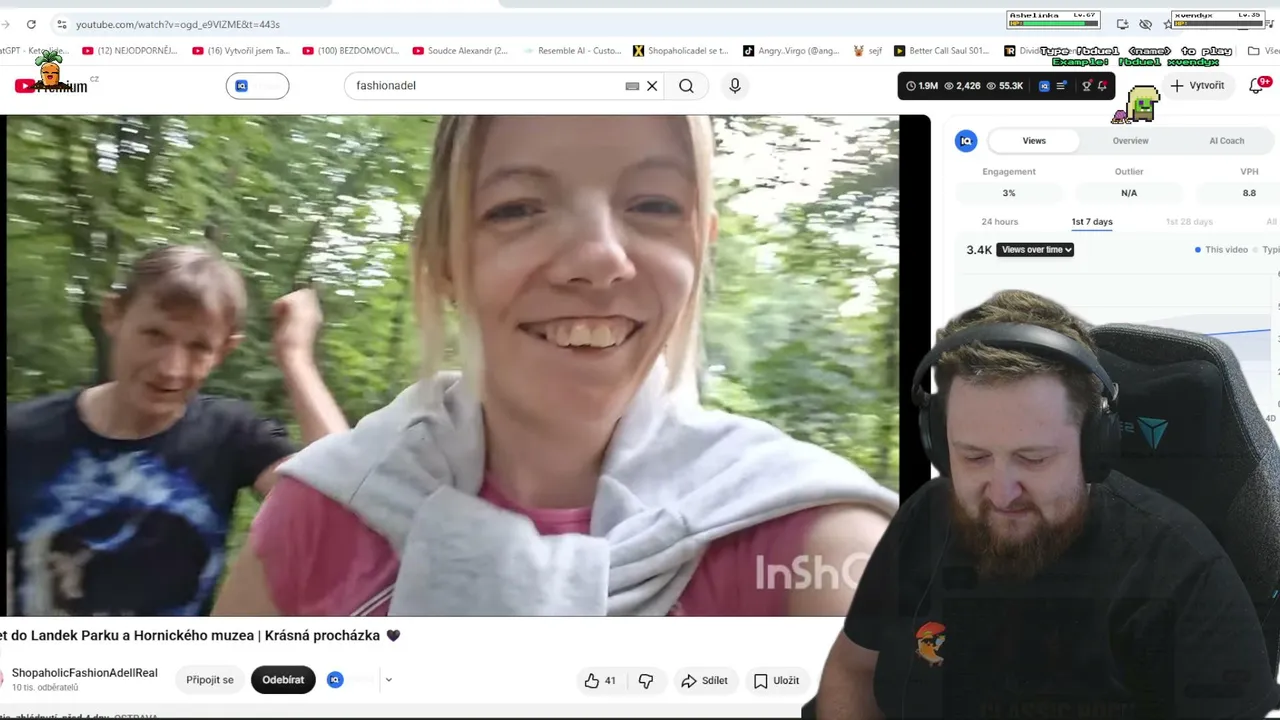Expand the chevron next to the subscribe area

(x=389, y=680)
